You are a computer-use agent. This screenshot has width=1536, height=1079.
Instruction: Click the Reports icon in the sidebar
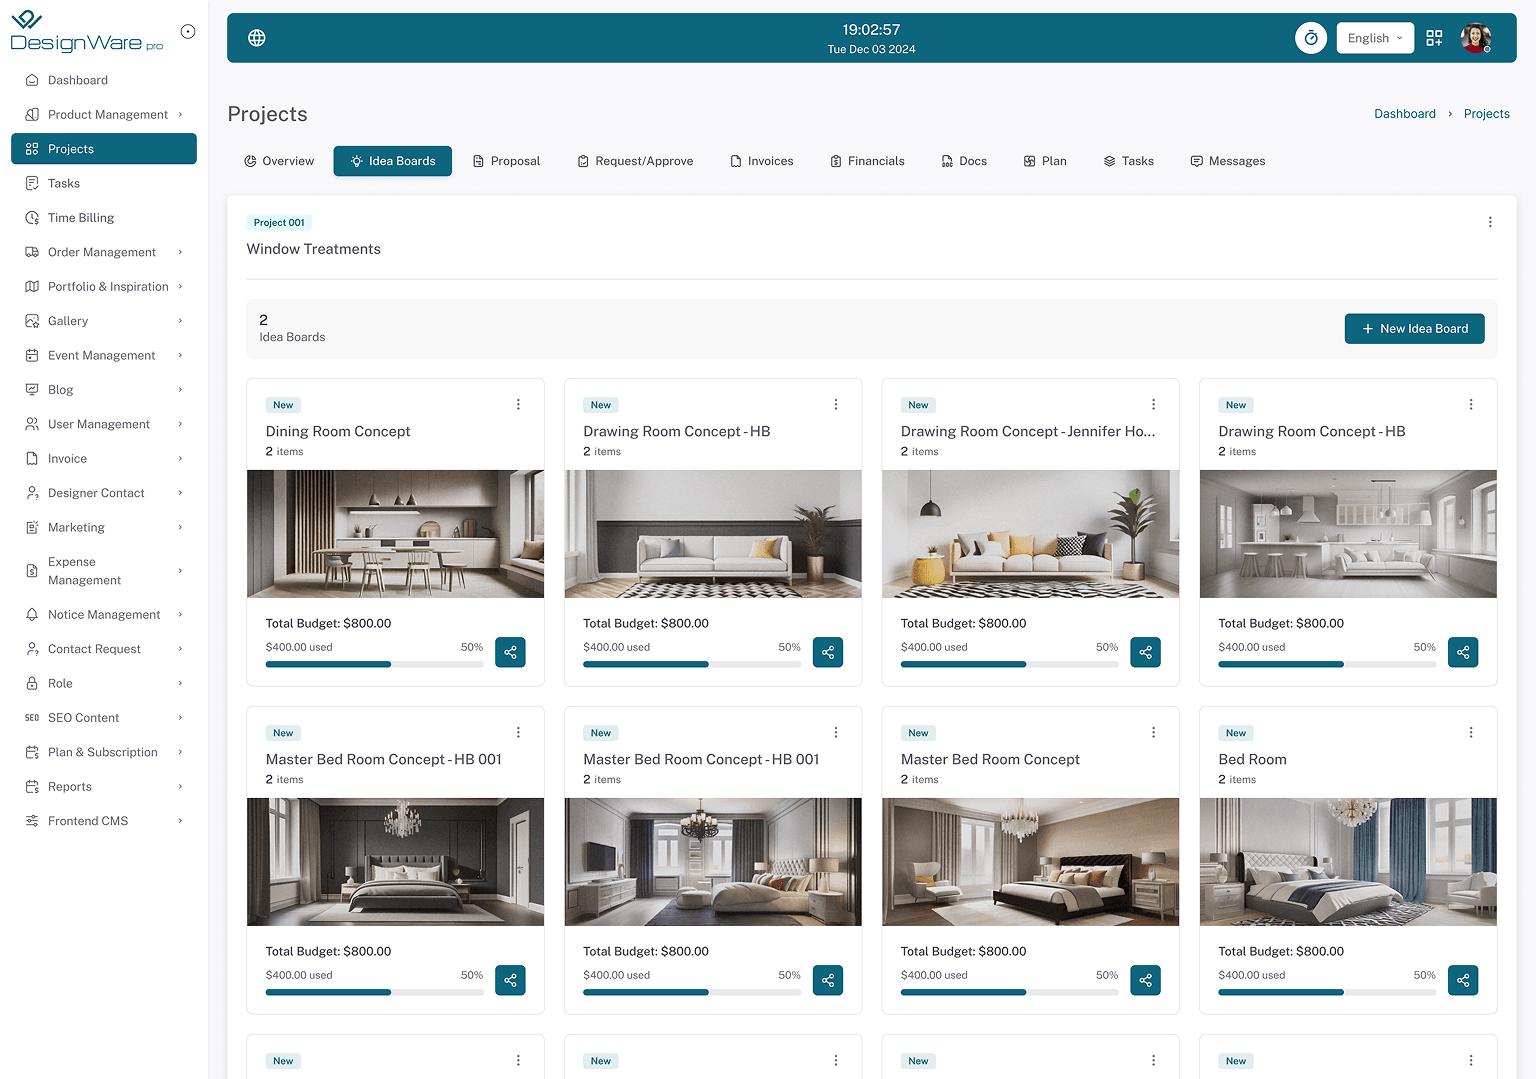click(32, 787)
